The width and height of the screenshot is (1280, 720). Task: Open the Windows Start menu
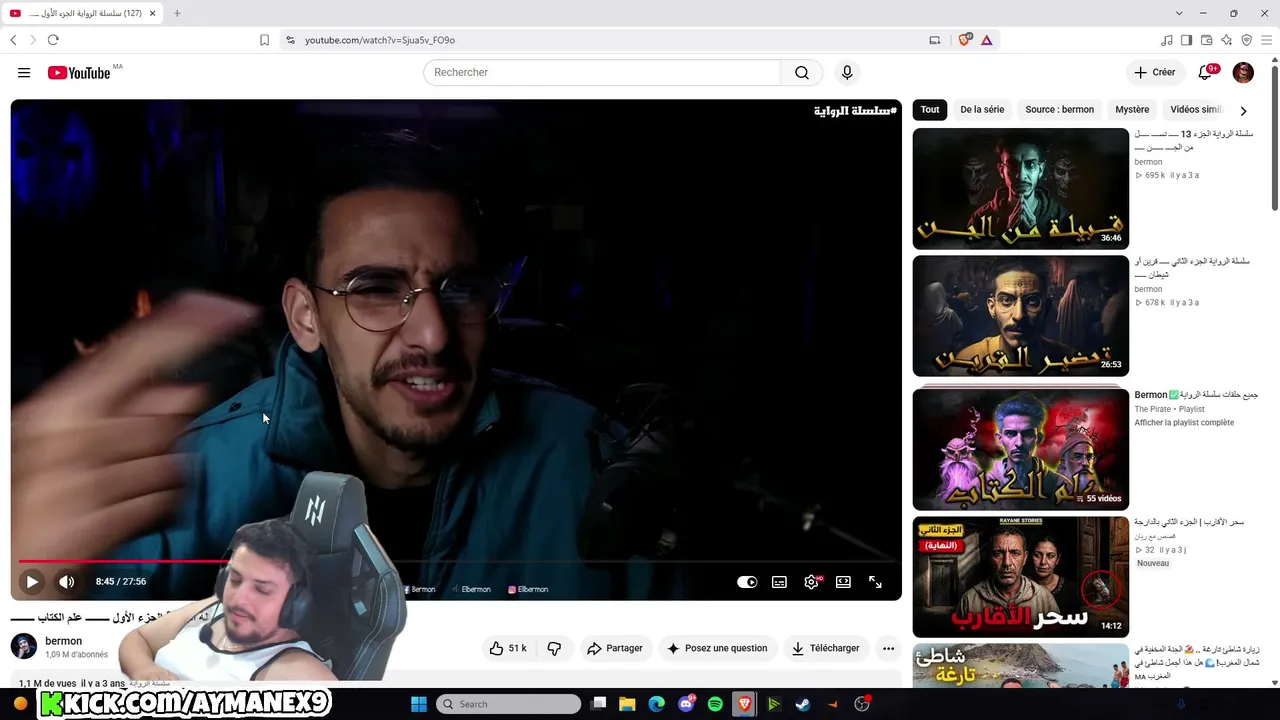tap(419, 704)
